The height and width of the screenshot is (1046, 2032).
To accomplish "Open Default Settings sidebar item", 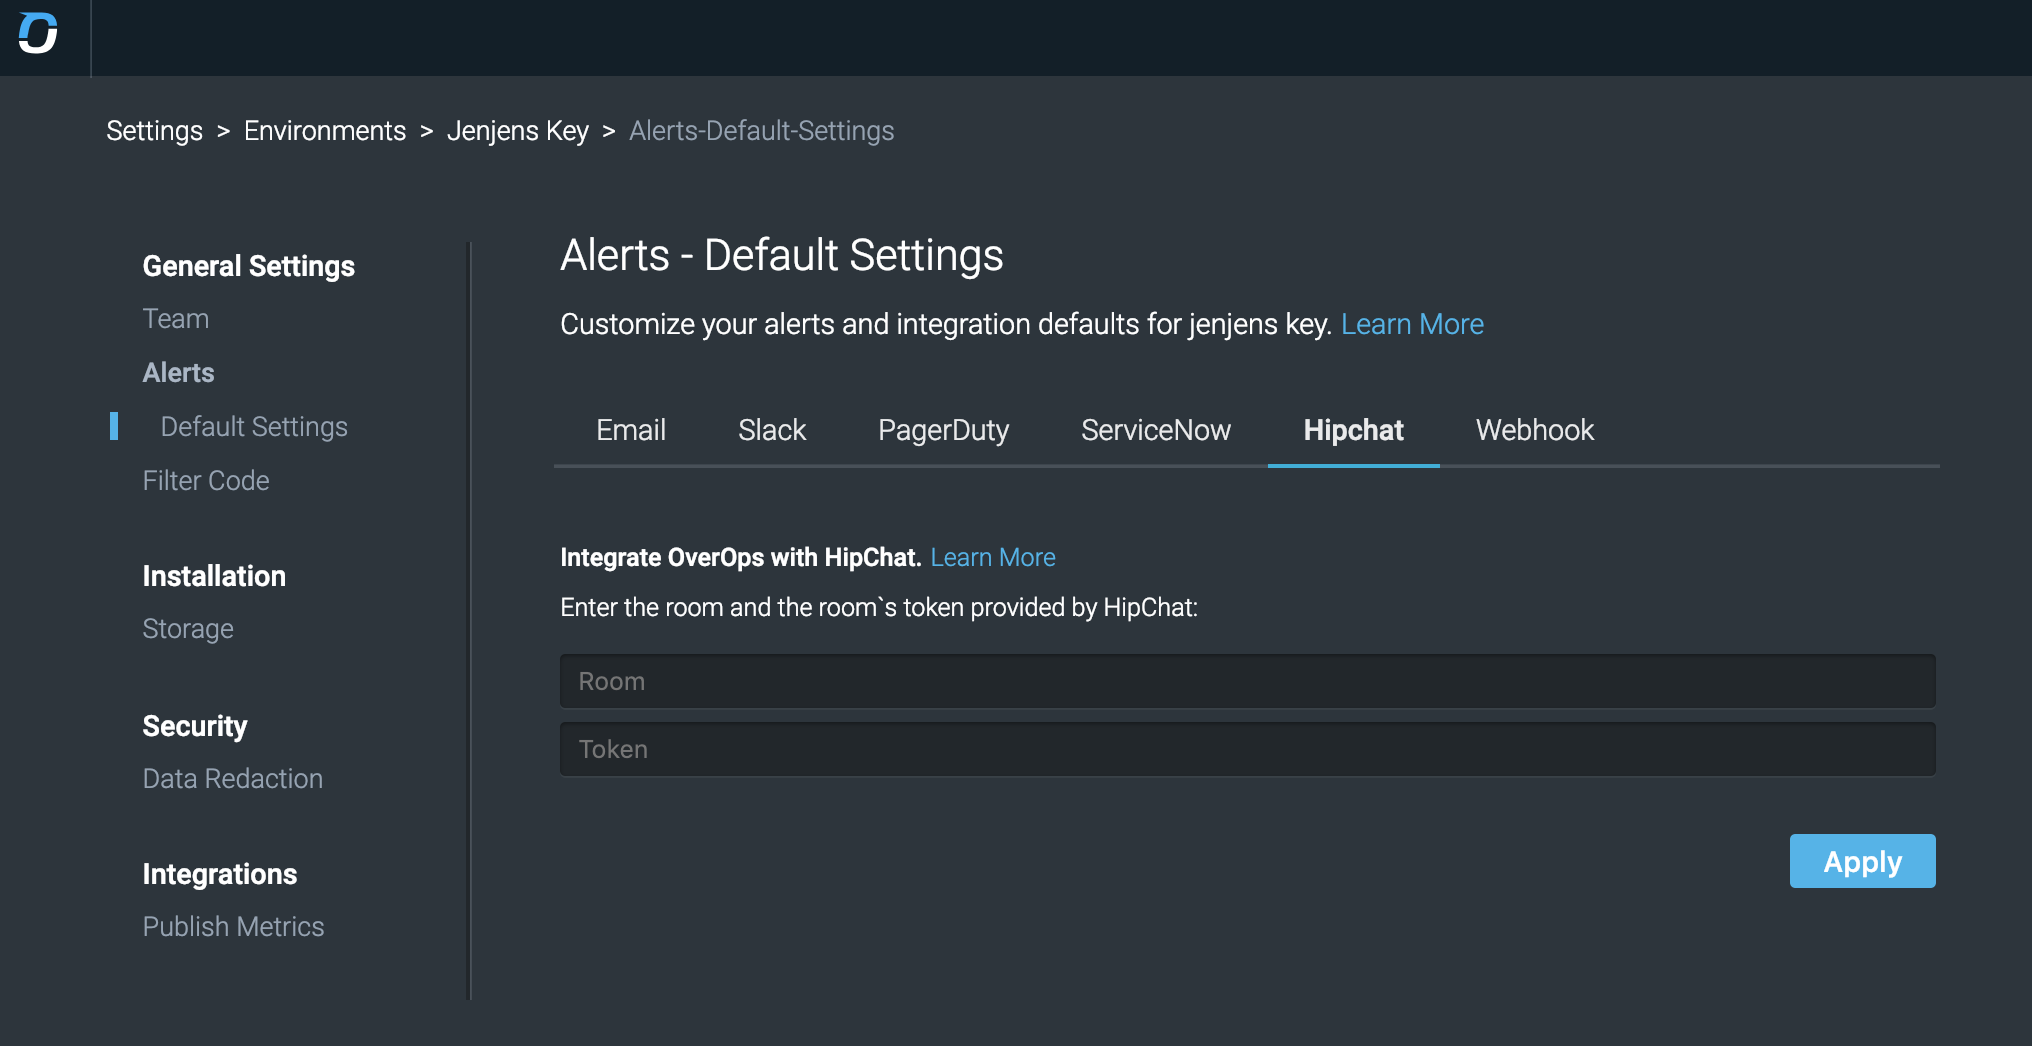I will pos(254,427).
